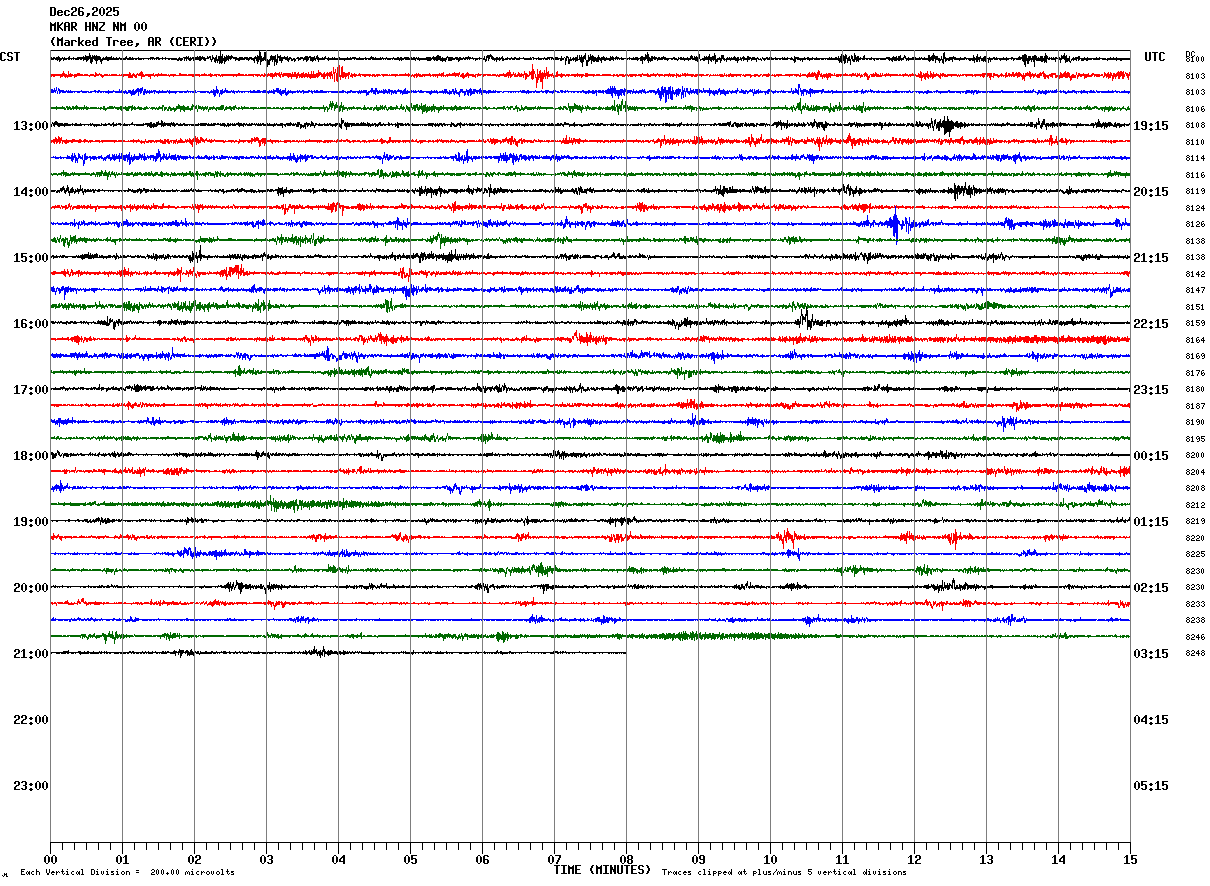
Task: Click minute 05 on the time axis
Action: (410, 859)
